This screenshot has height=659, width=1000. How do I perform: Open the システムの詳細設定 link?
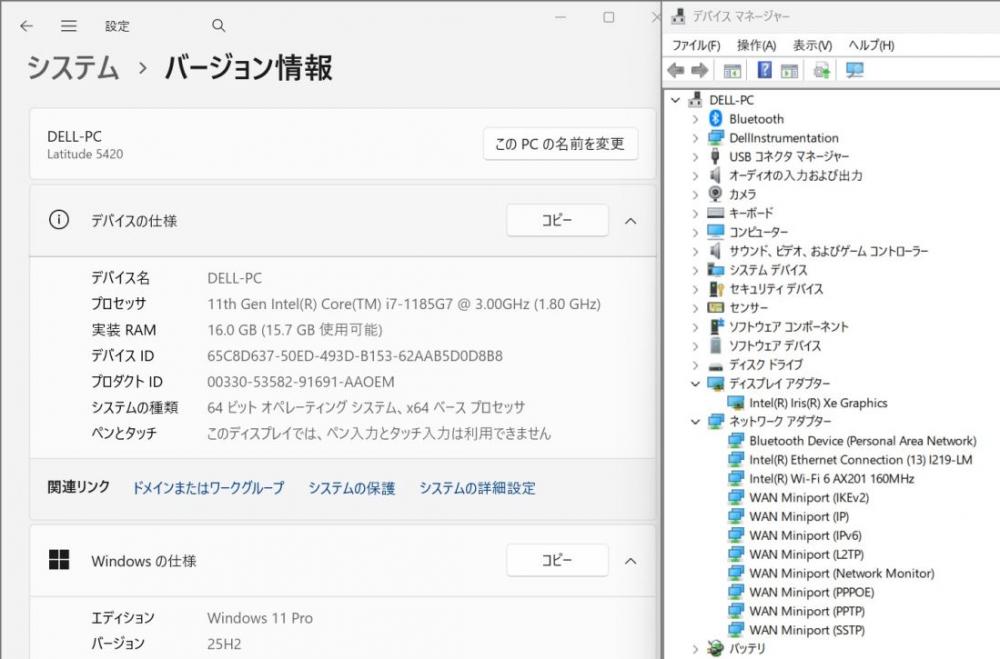pos(477,488)
